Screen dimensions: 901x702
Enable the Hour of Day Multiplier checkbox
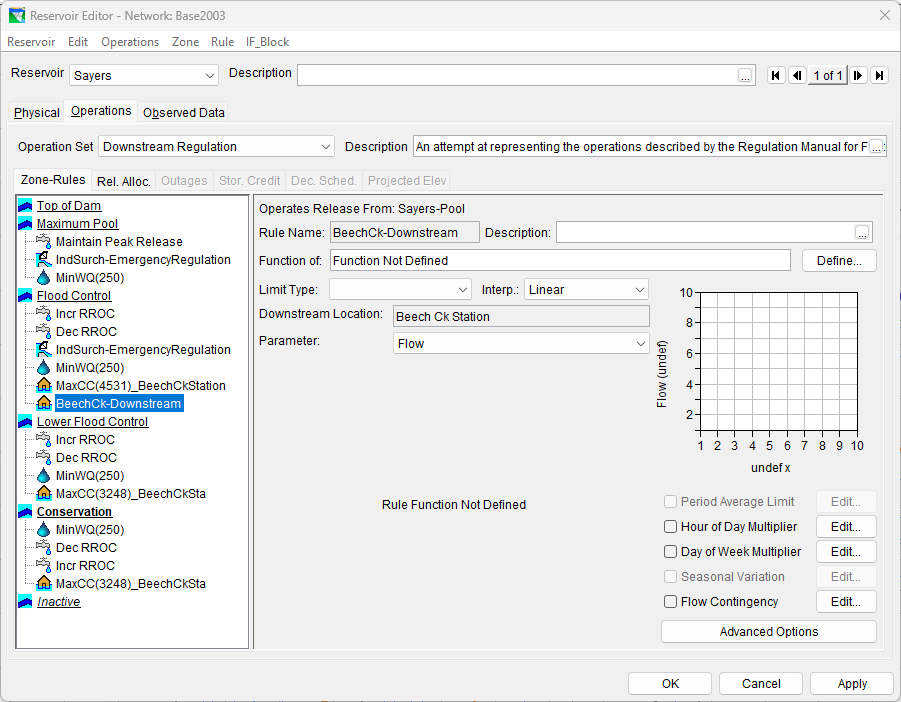coord(671,527)
